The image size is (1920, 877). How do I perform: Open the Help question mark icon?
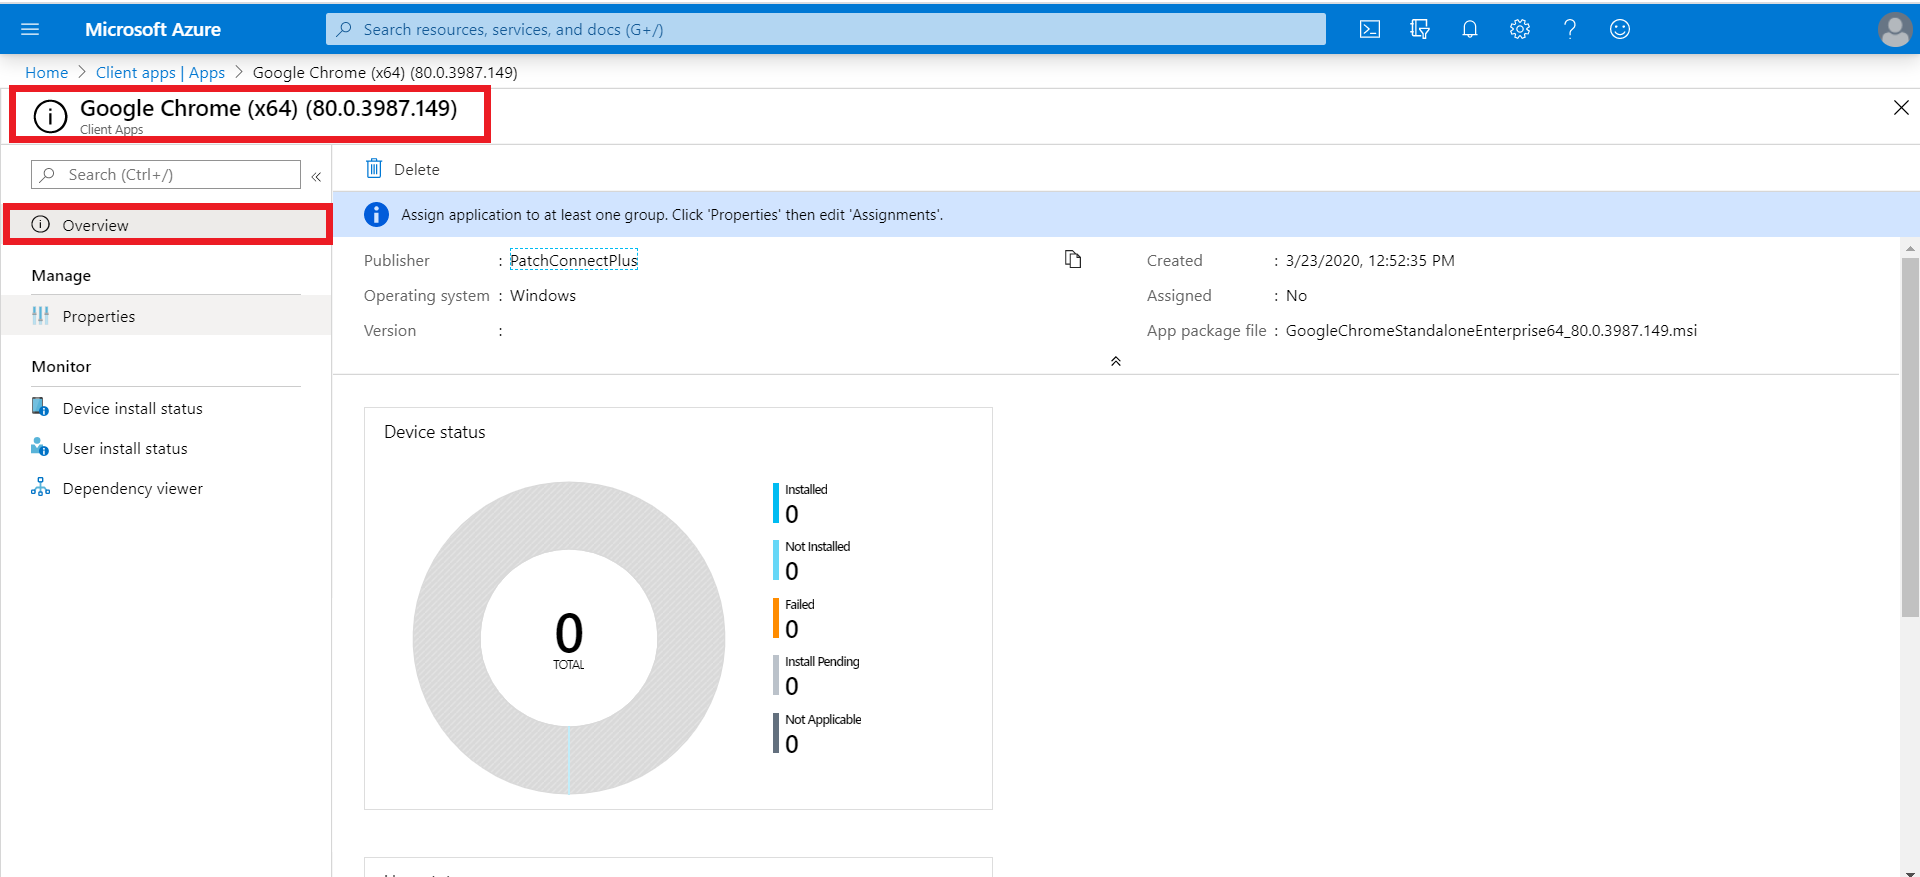1569,29
